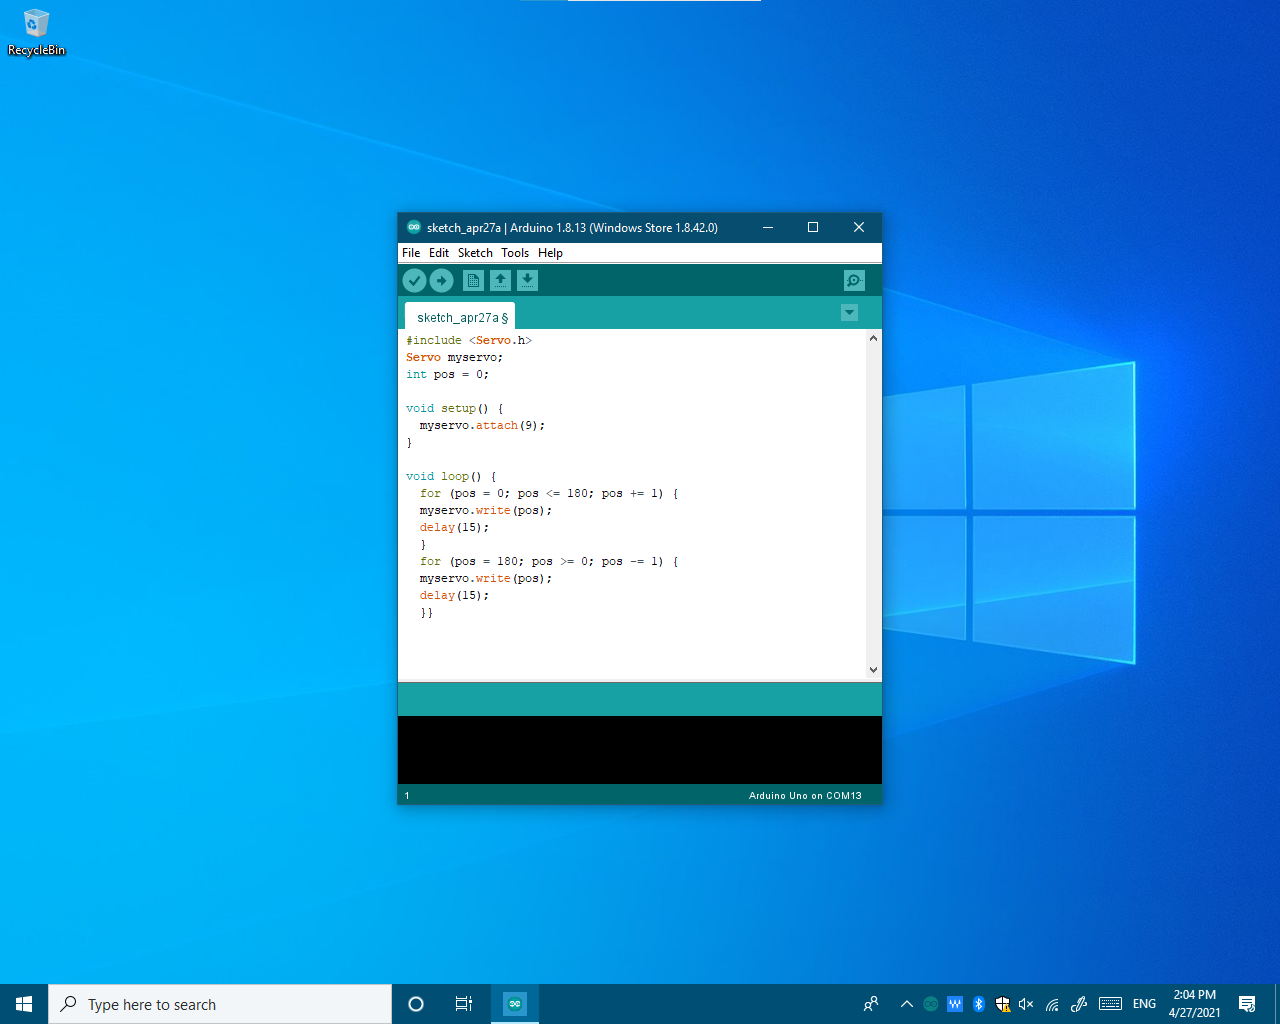
Task: Open the Tools menu
Action: coord(515,253)
